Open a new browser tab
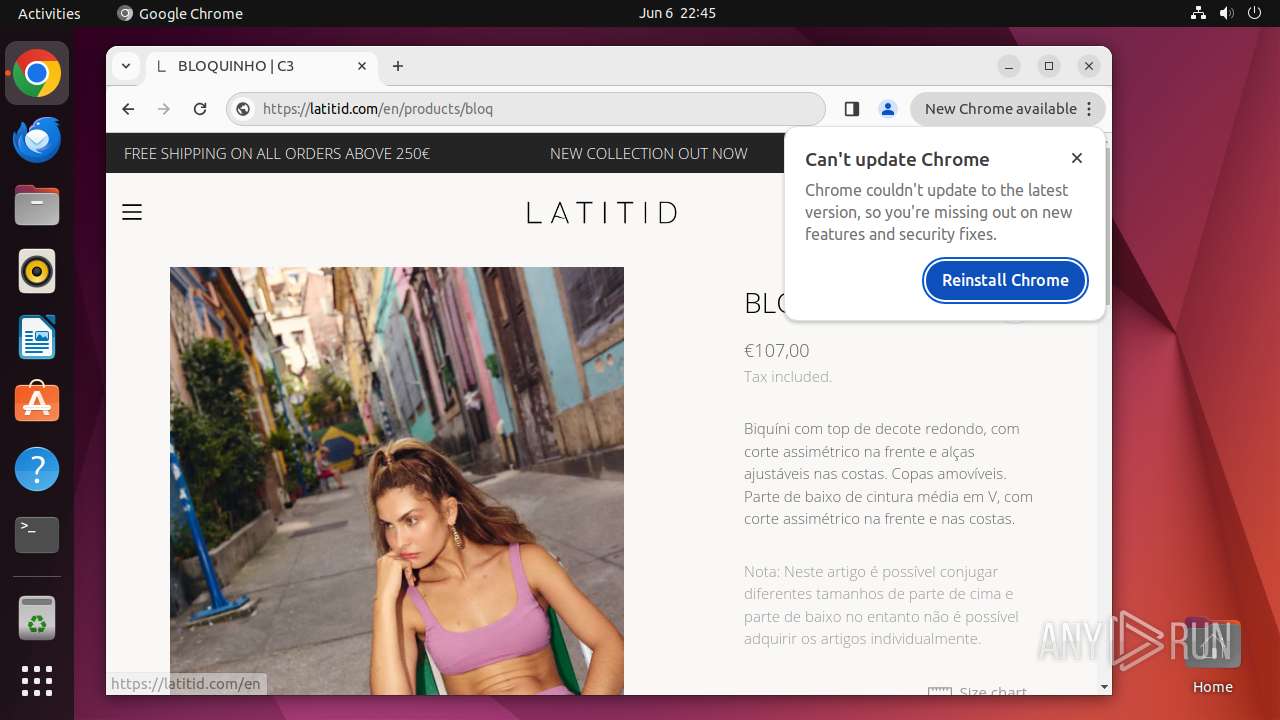The height and width of the screenshot is (720, 1280). (398, 66)
